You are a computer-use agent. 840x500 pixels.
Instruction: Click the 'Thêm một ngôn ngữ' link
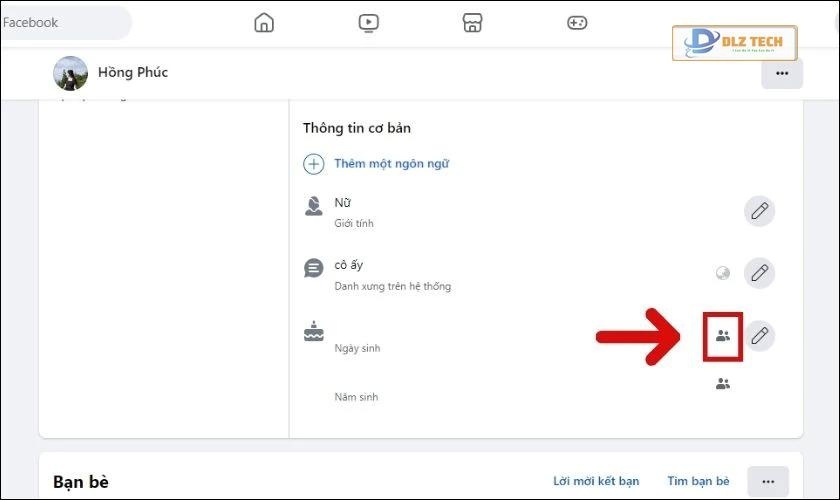coord(391,163)
